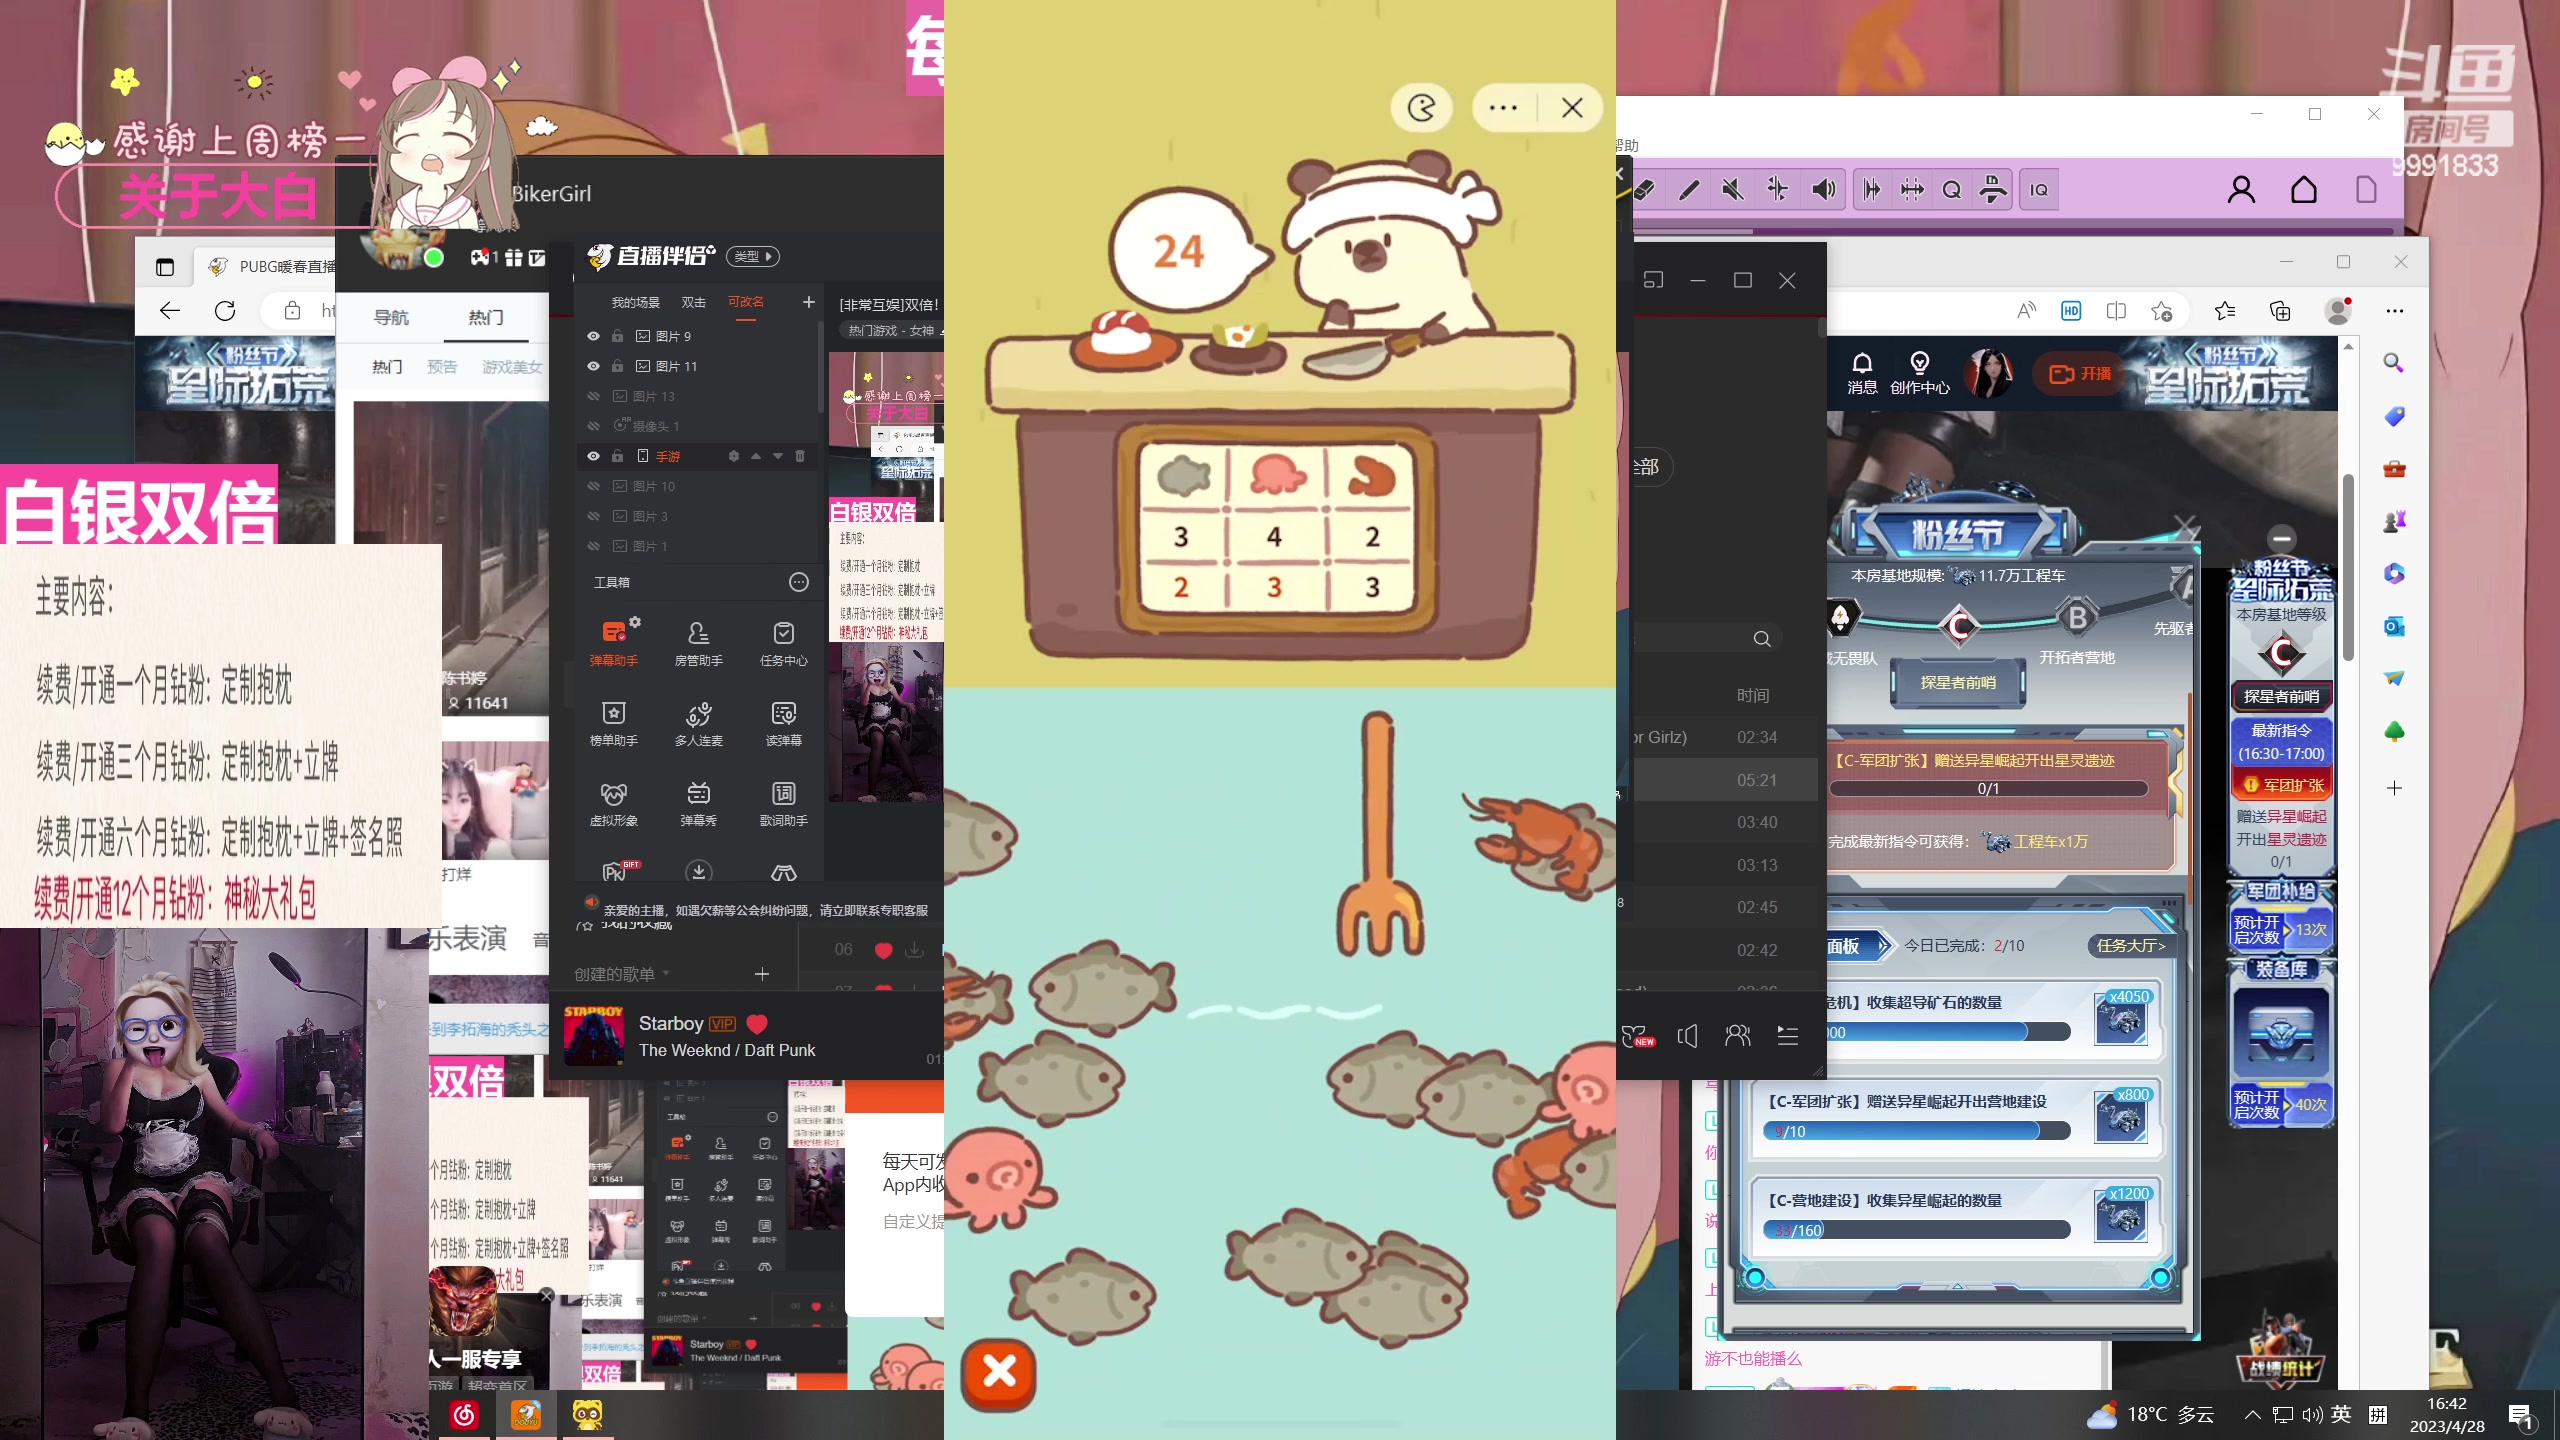Show the hidden 图片 1 layer
This screenshot has width=2560, height=1440.
click(593, 546)
